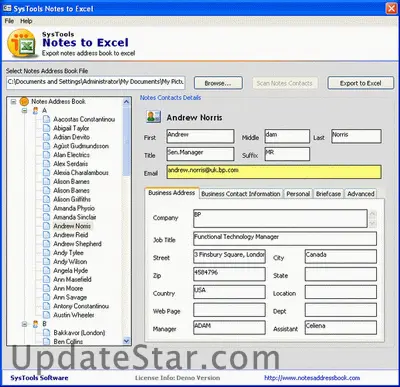Screen dimensions: 400x387
Task: Open the File menu
Action: pyautogui.click(x=9, y=21)
